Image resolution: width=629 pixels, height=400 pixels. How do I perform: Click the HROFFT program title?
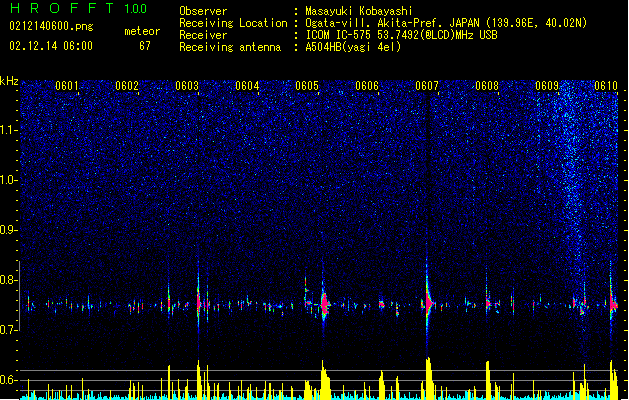(62, 8)
